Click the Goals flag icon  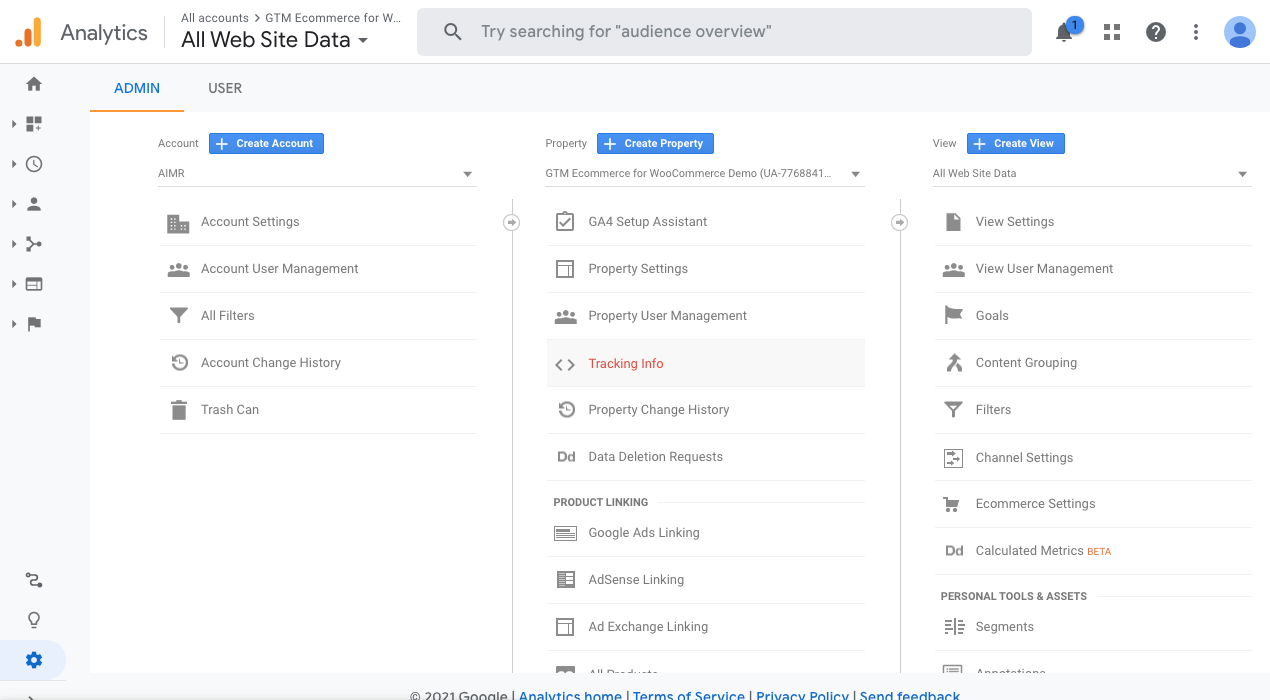point(953,316)
